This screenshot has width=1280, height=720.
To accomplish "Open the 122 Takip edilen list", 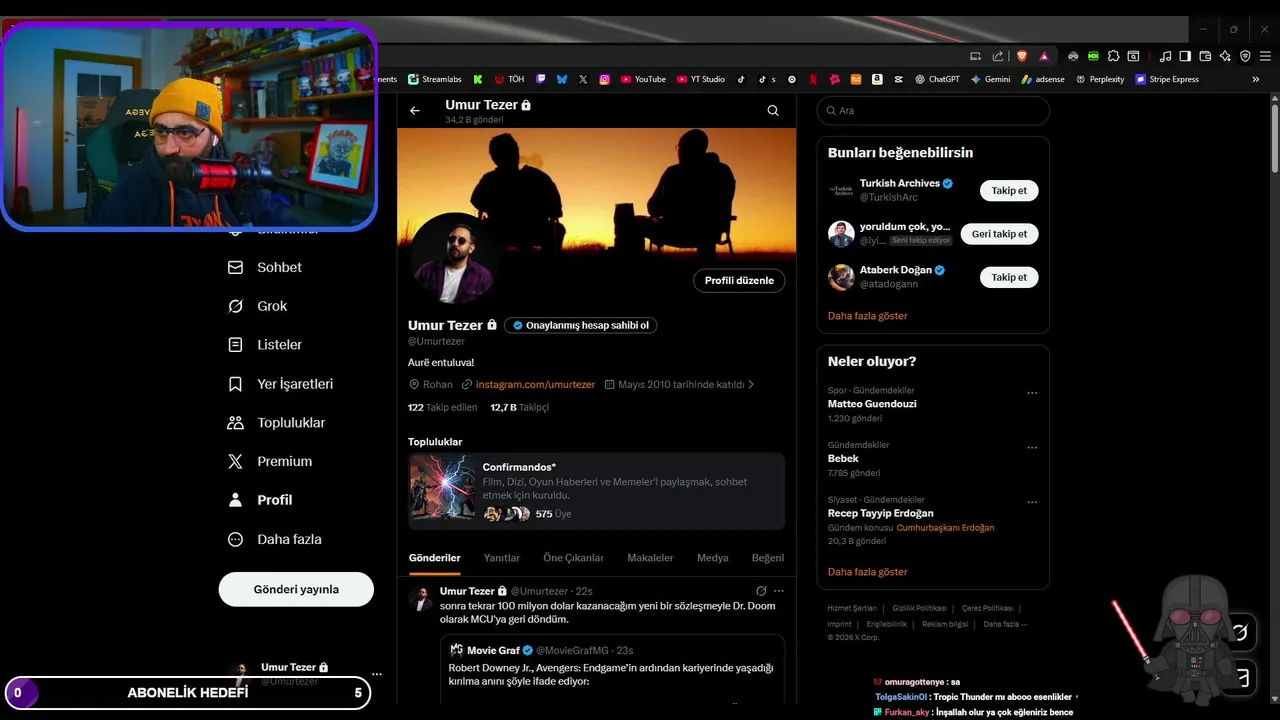I will click(443, 407).
